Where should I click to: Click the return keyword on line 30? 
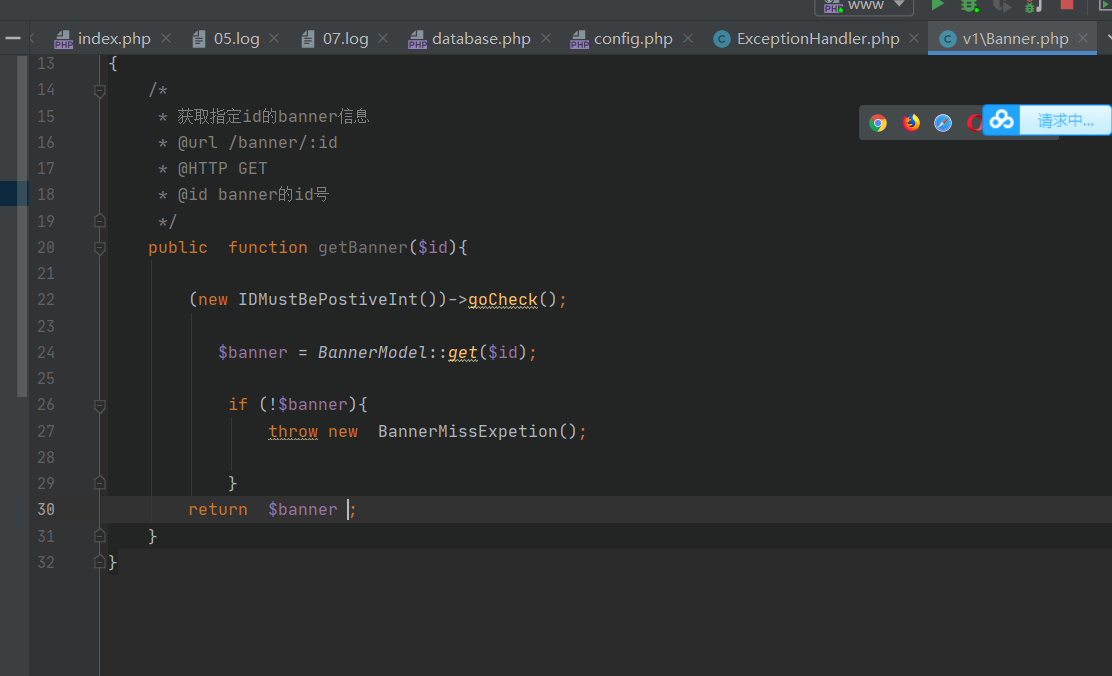tap(218, 509)
